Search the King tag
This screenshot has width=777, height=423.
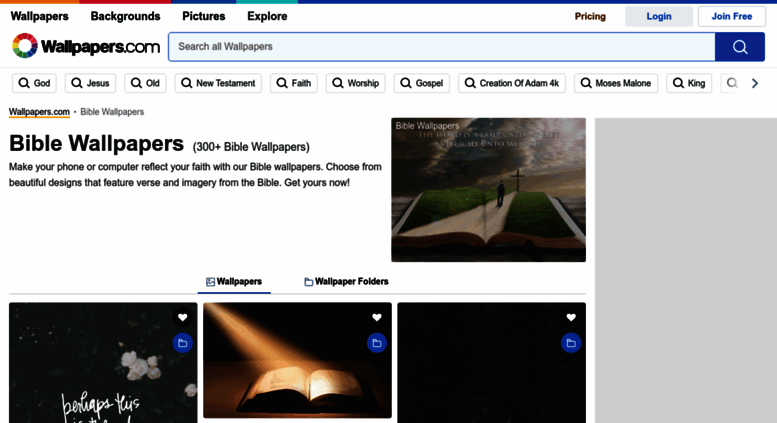(x=689, y=83)
